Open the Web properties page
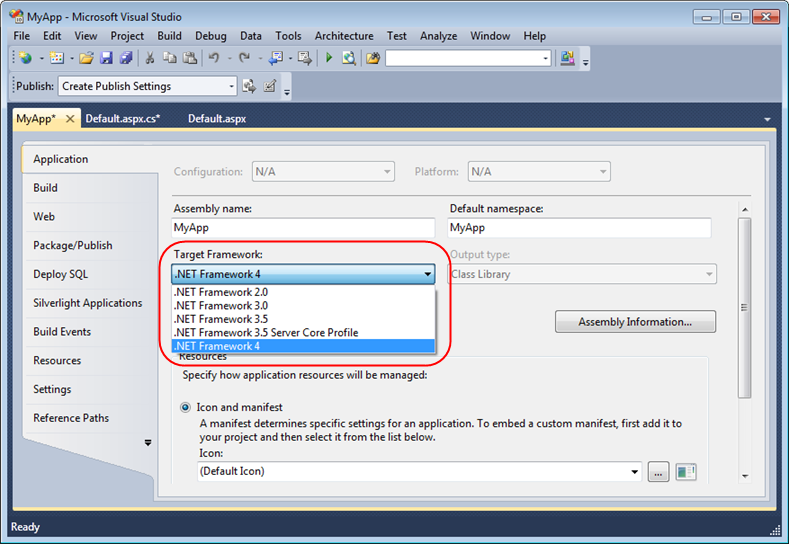The width and height of the screenshot is (789, 544). pos(44,216)
